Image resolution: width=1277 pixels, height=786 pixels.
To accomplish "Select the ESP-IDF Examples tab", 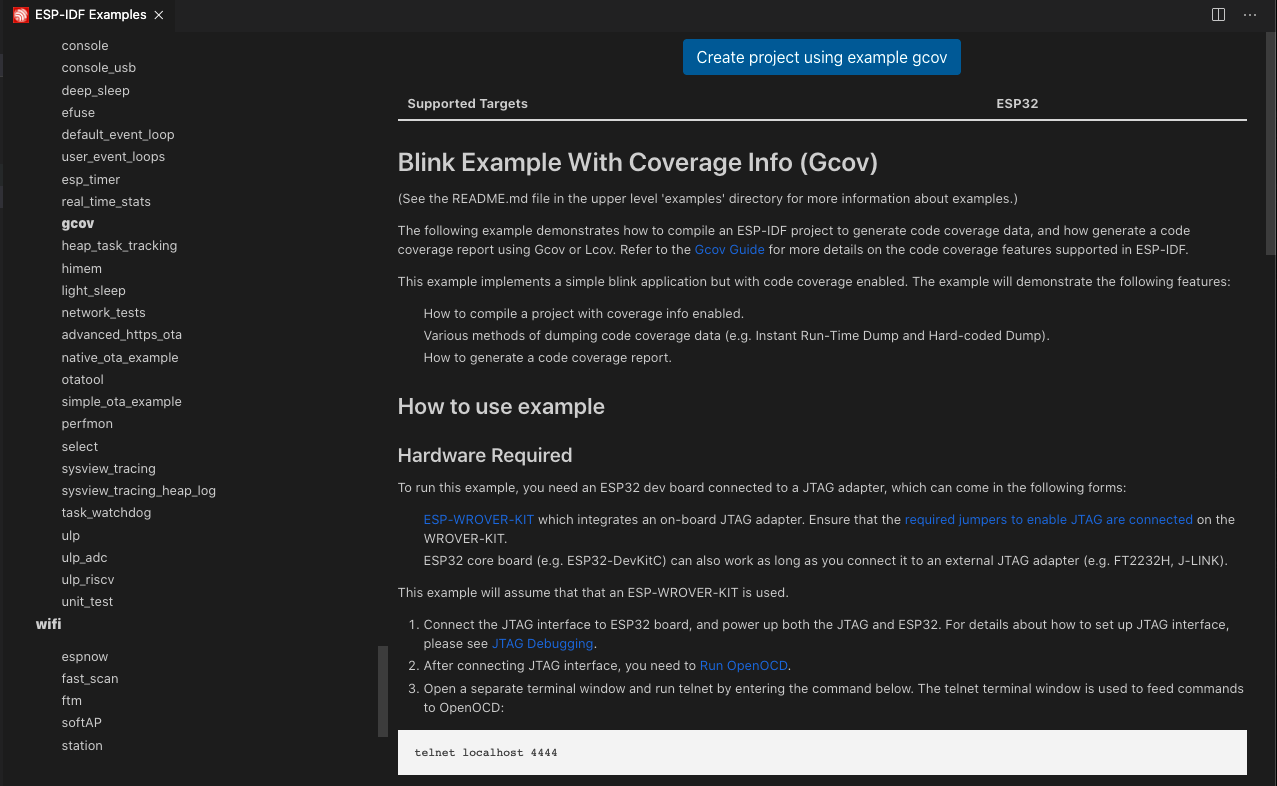I will [x=90, y=15].
